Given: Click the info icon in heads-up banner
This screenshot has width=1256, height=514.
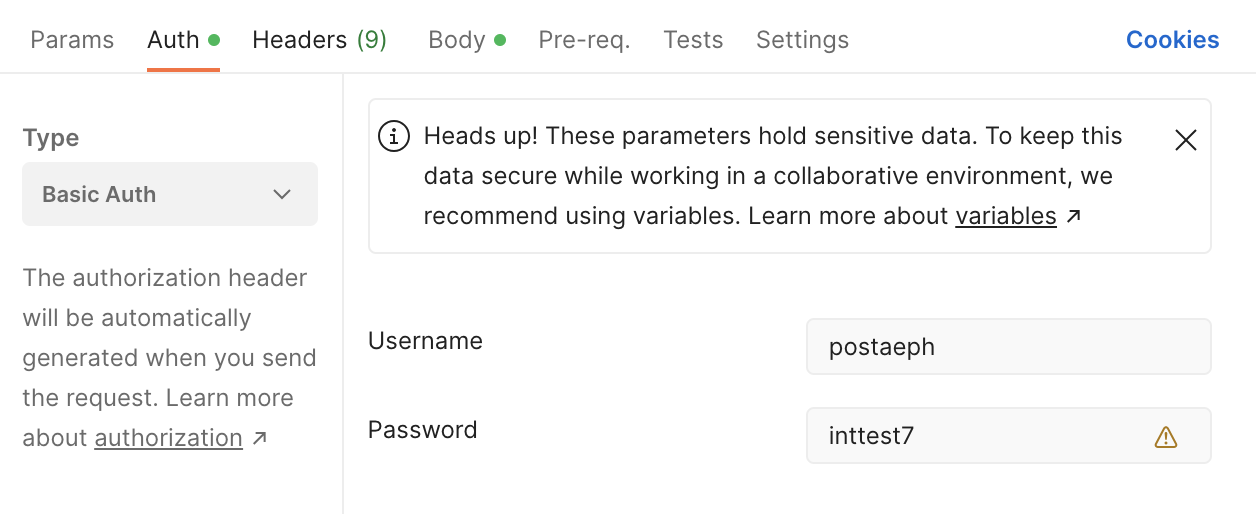Looking at the screenshot, I should click(x=394, y=137).
